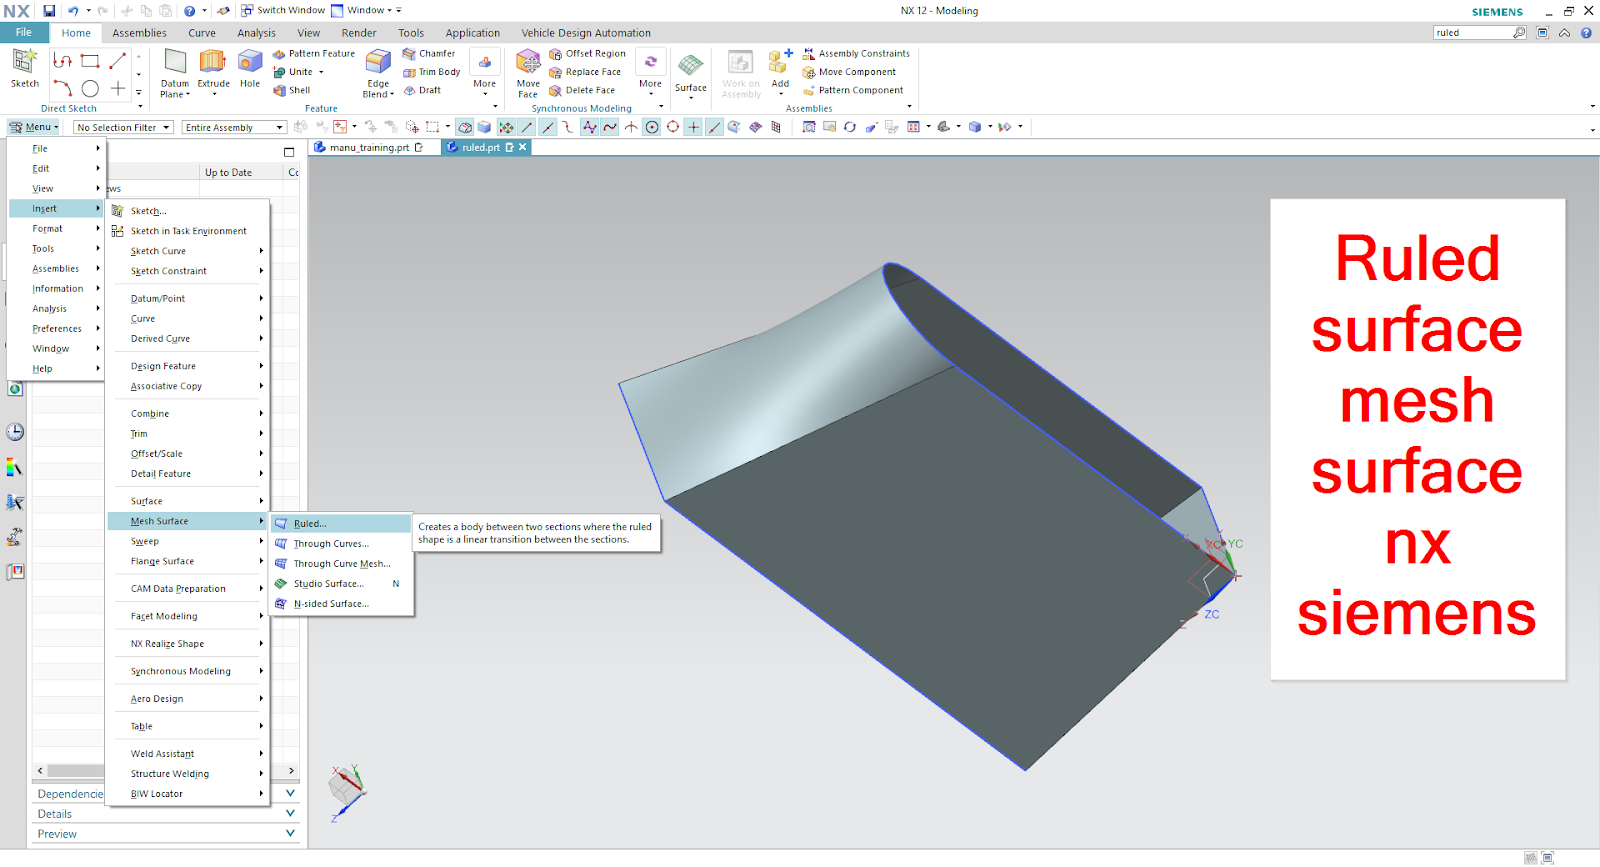Open the Feature group More dropdown
The width and height of the screenshot is (1600, 867).
(x=485, y=74)
